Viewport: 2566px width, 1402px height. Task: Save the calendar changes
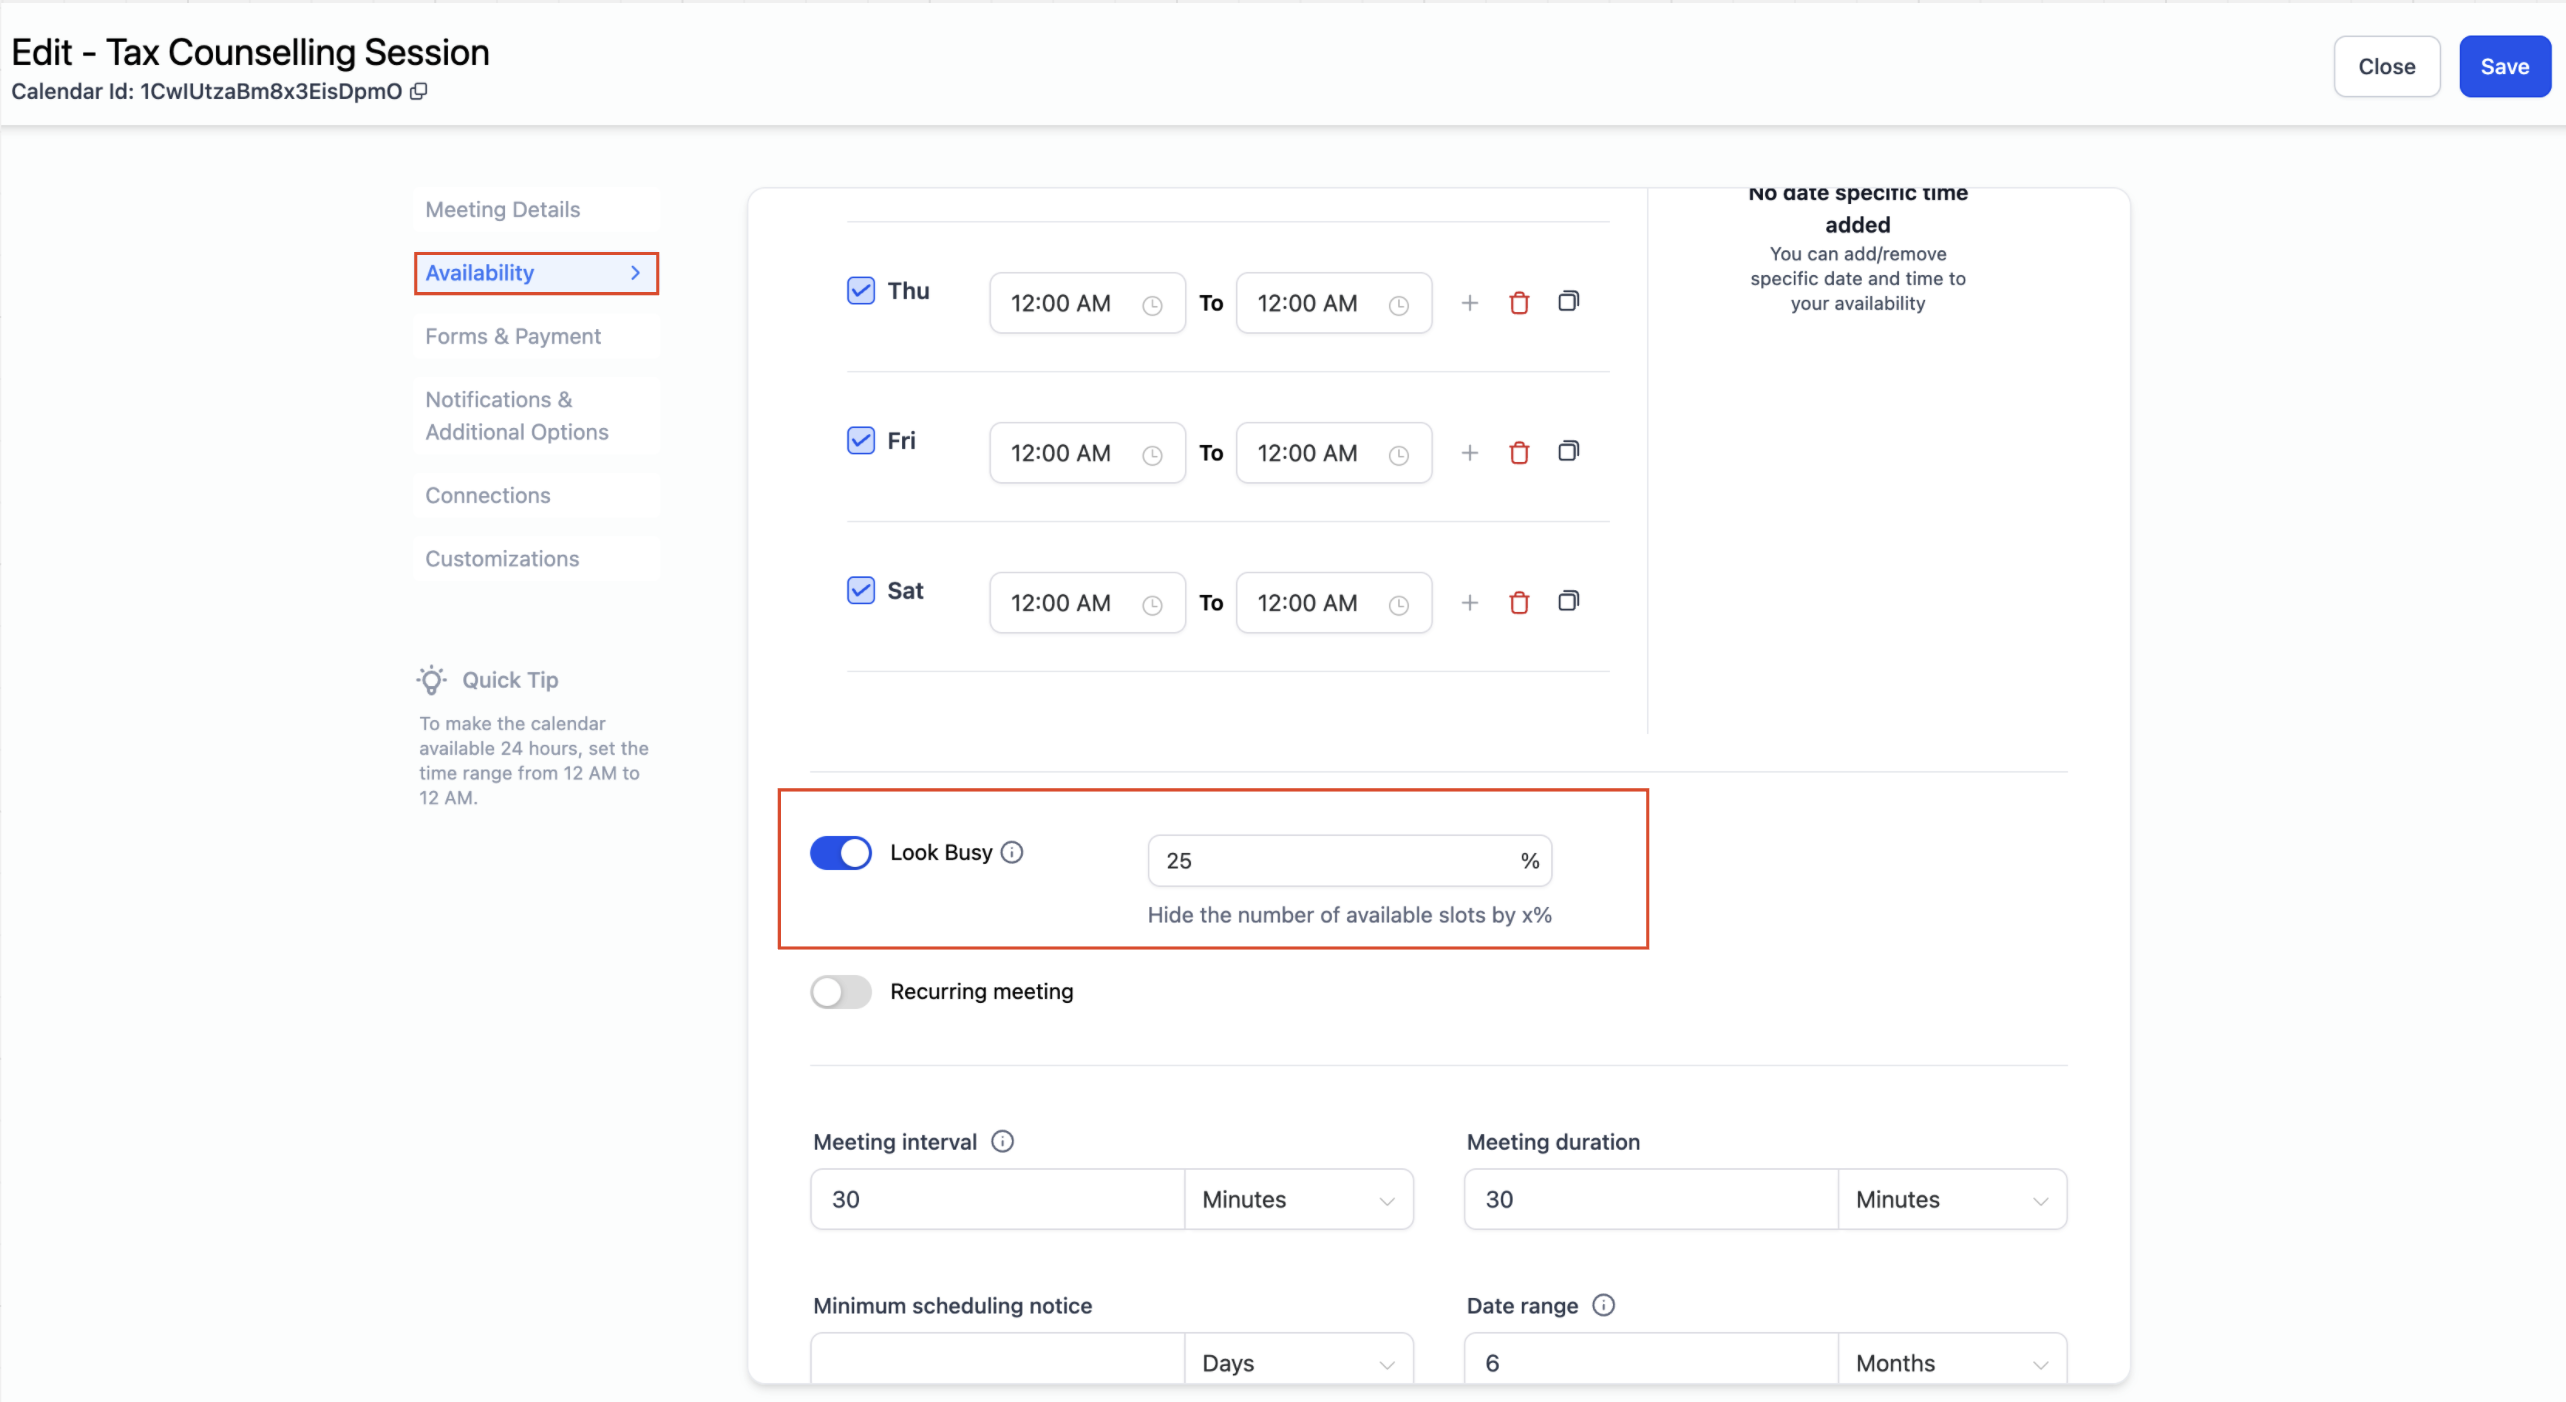click(x=2503, y=67)
